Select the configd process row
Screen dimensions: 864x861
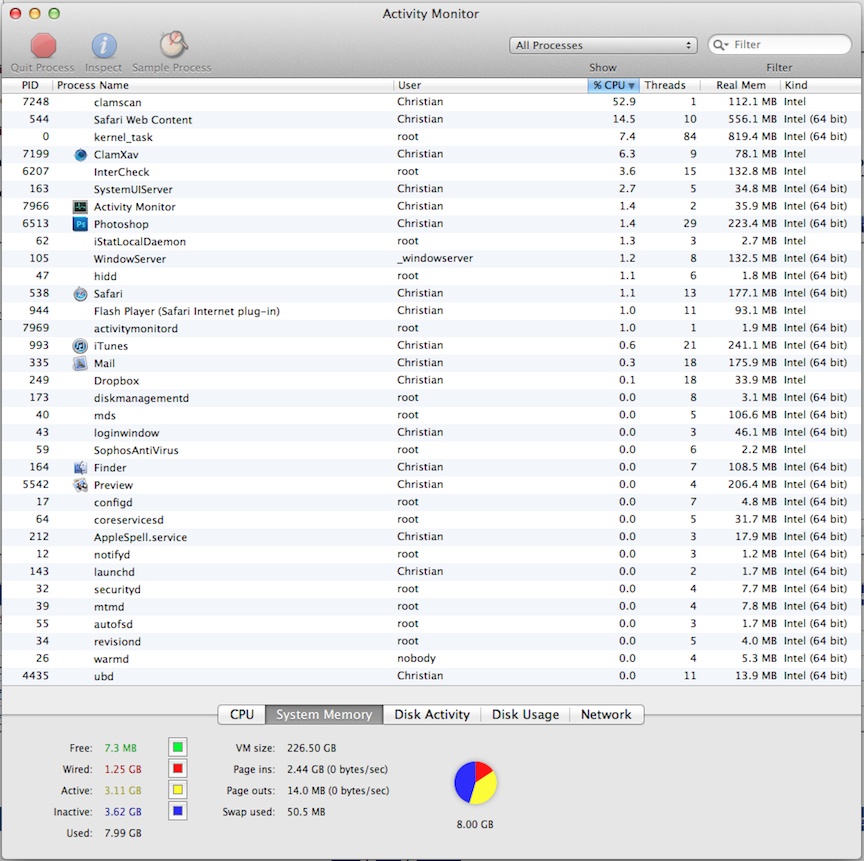[x=431, y=502]
